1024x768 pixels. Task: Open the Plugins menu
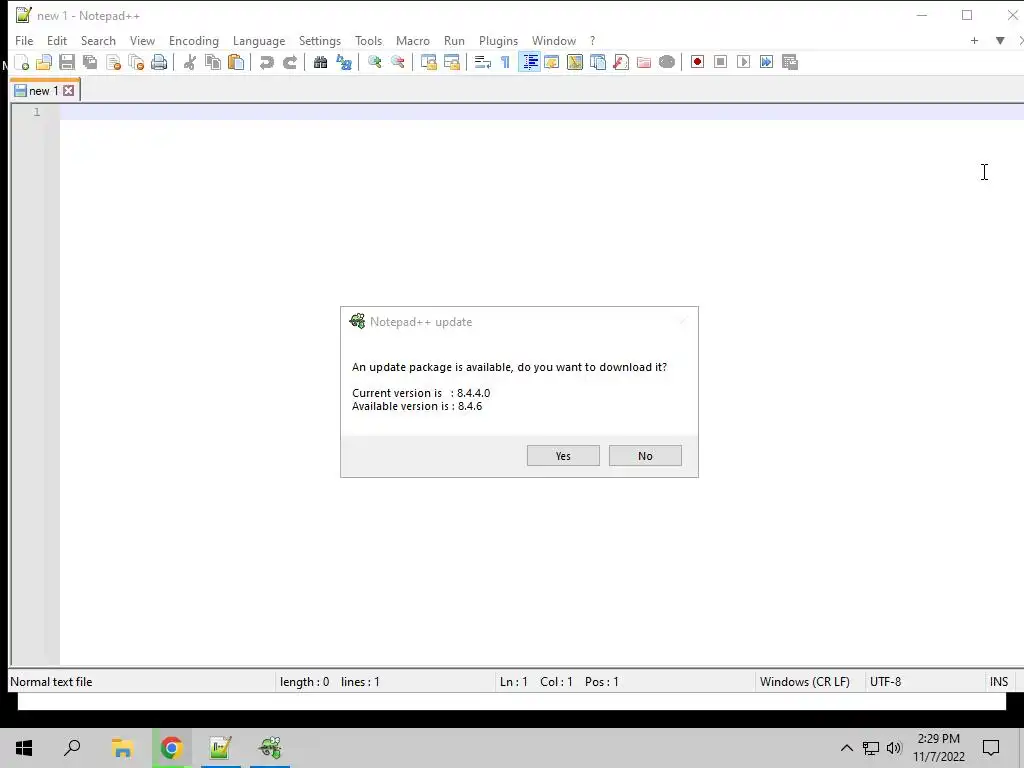498,40
